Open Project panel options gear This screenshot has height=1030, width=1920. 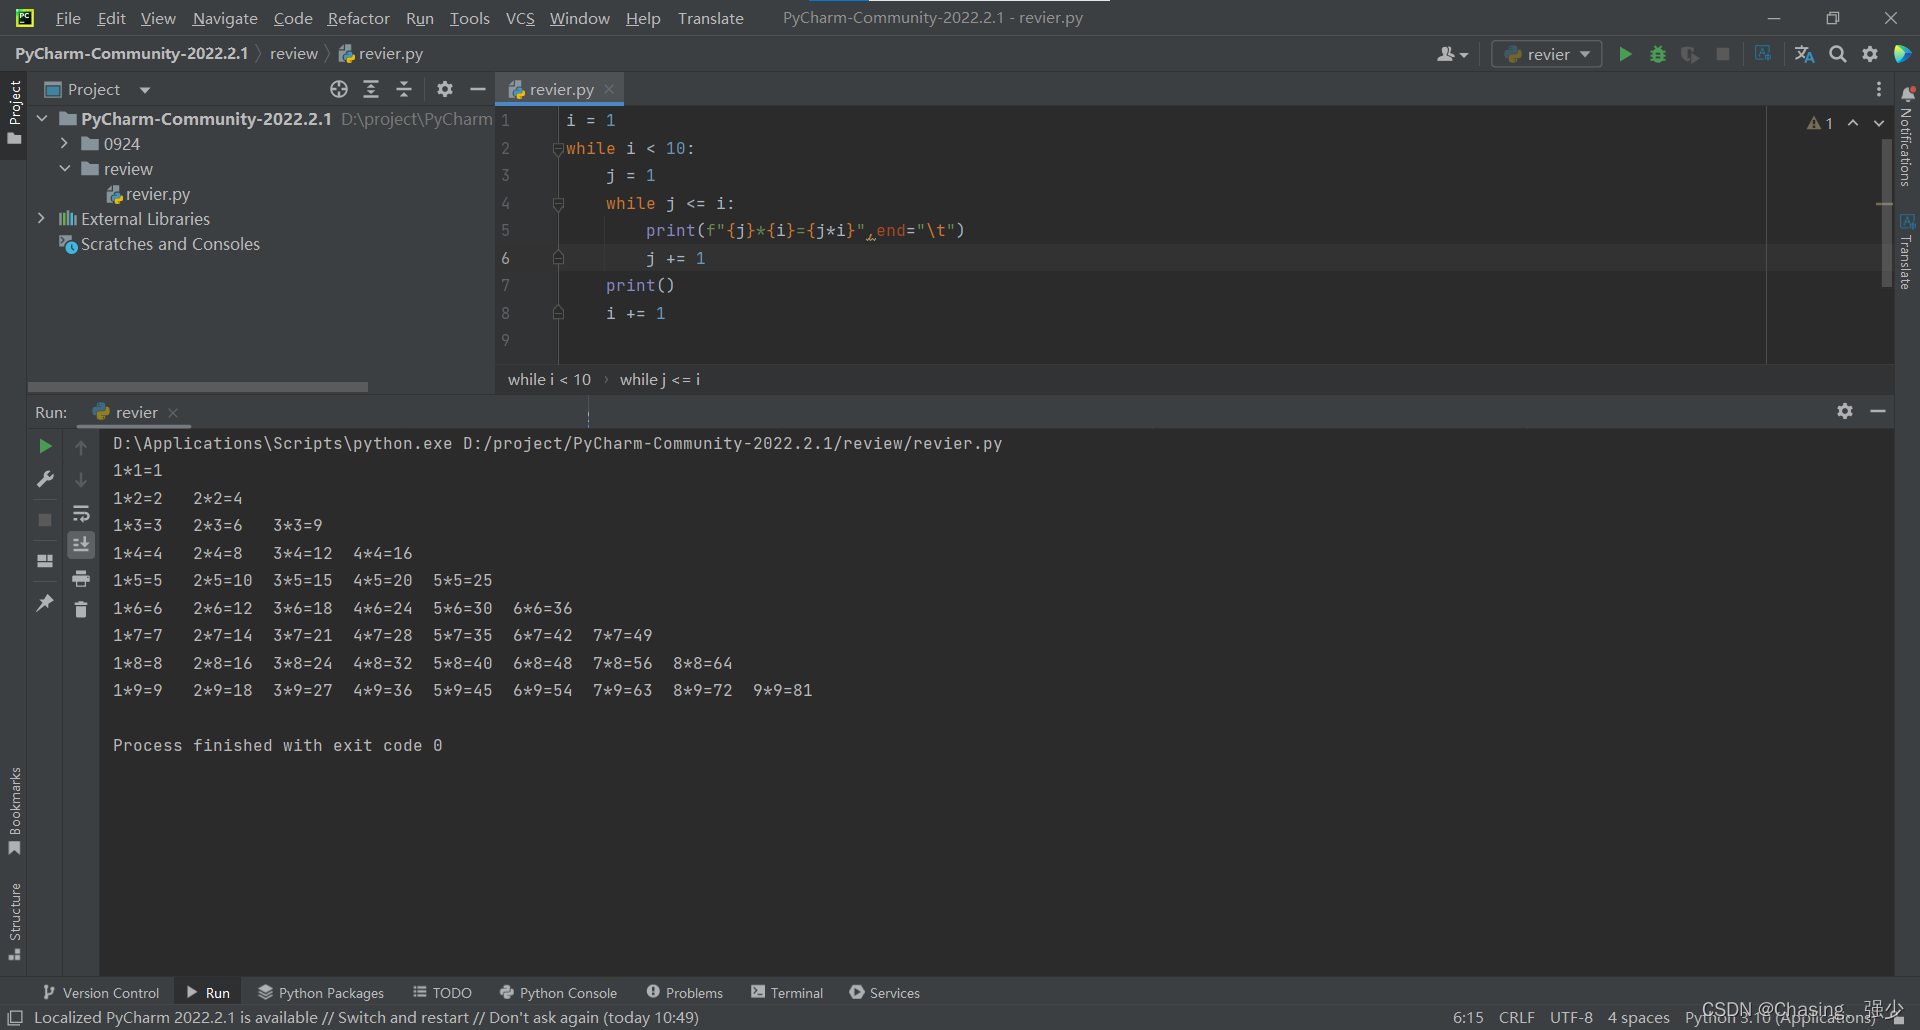click(445, 89)
